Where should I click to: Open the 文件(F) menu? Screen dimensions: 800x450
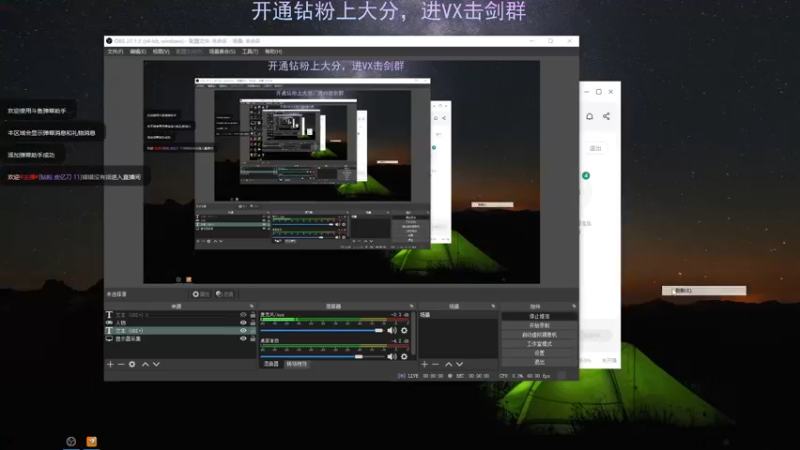[115, 52]
